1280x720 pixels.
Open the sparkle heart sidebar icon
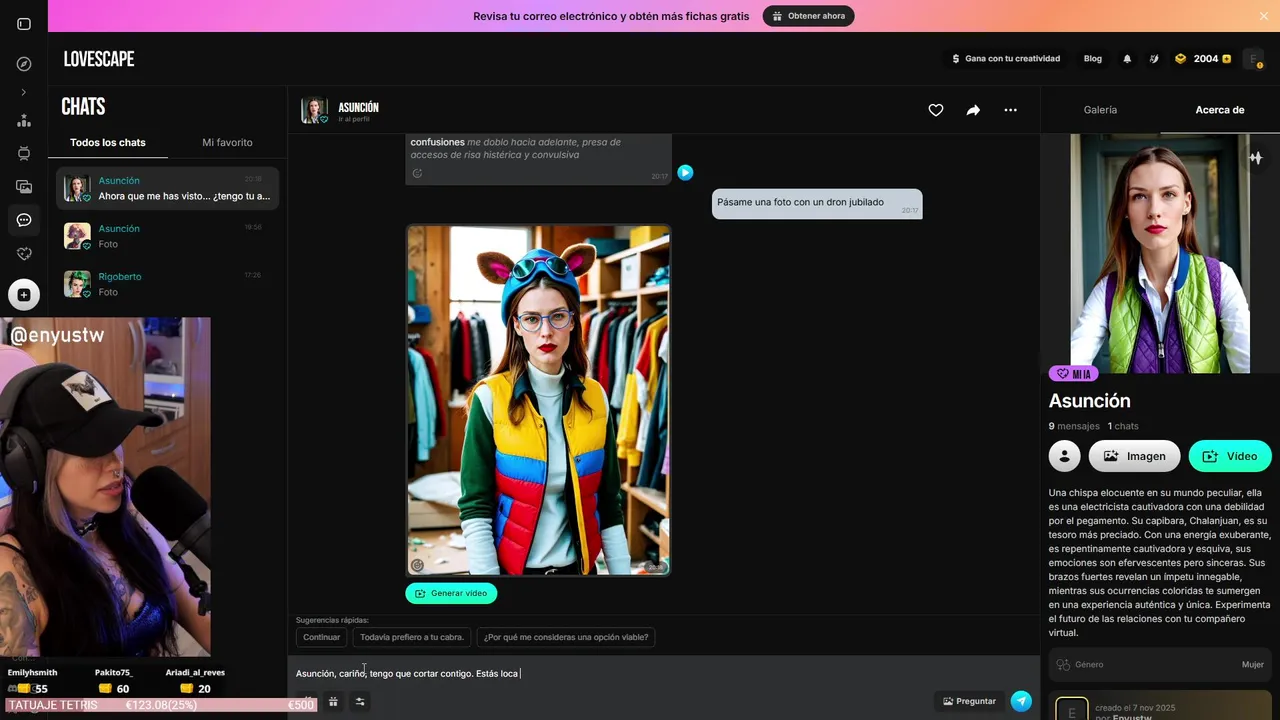point(24,254)
